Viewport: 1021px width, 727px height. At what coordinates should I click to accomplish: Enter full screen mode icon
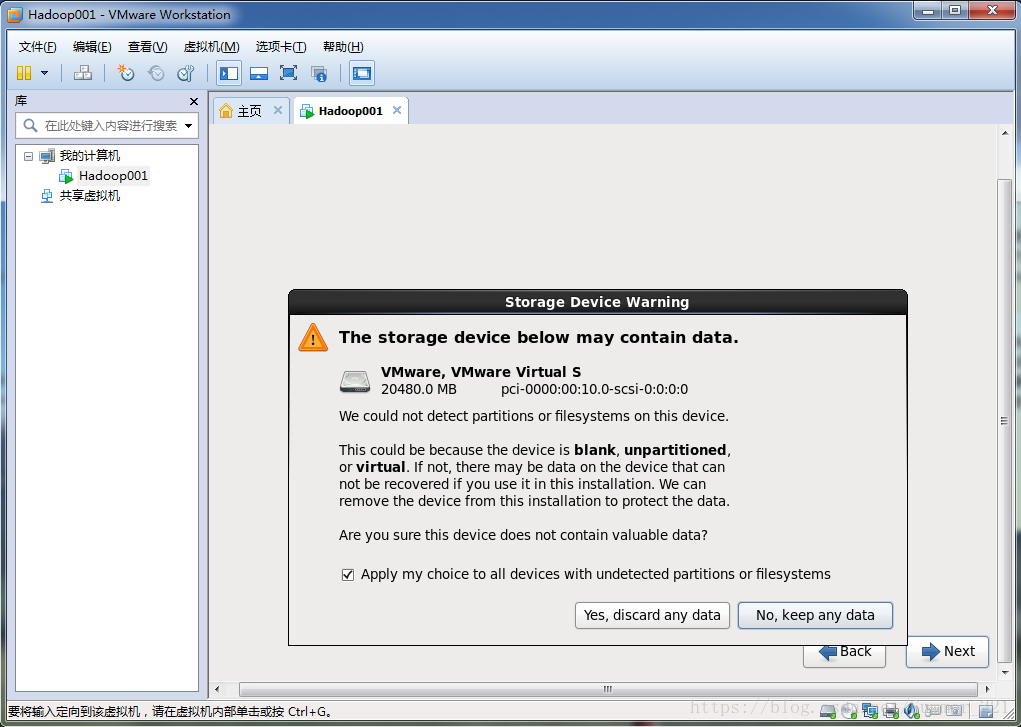coord(288,73)
